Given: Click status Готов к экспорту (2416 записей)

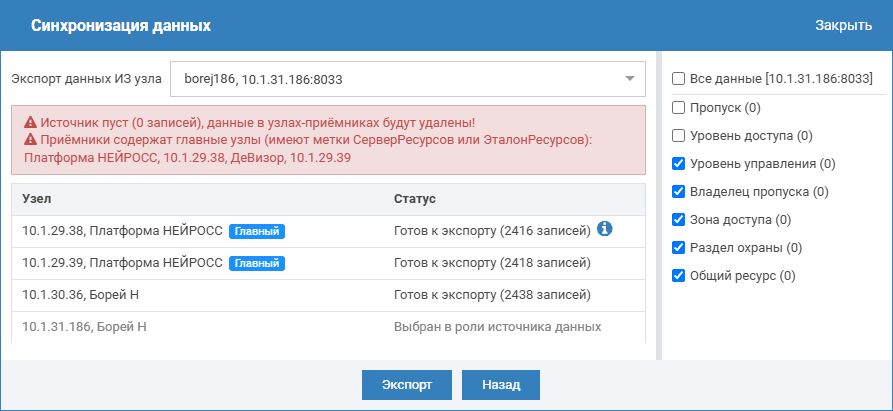Looking at the screenshot, I should point(492,232).
